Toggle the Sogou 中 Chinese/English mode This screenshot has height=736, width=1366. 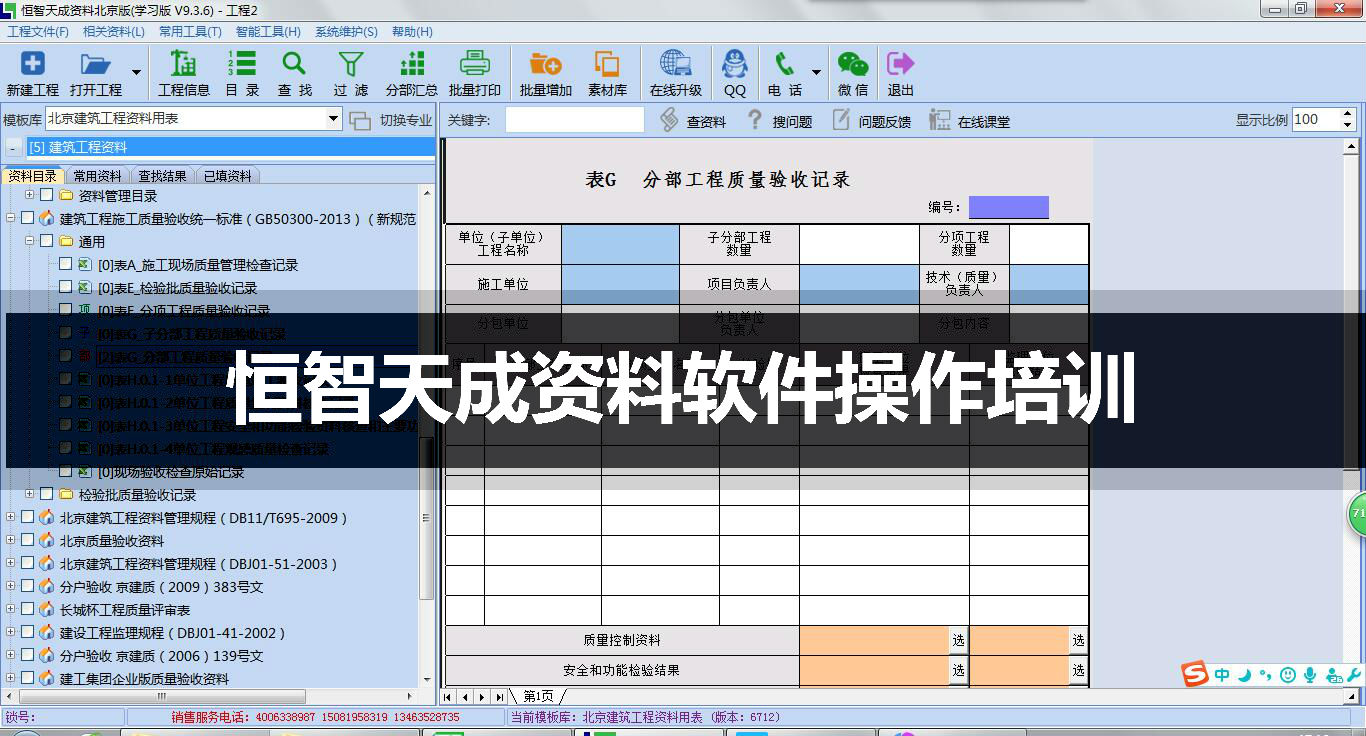1222,675
